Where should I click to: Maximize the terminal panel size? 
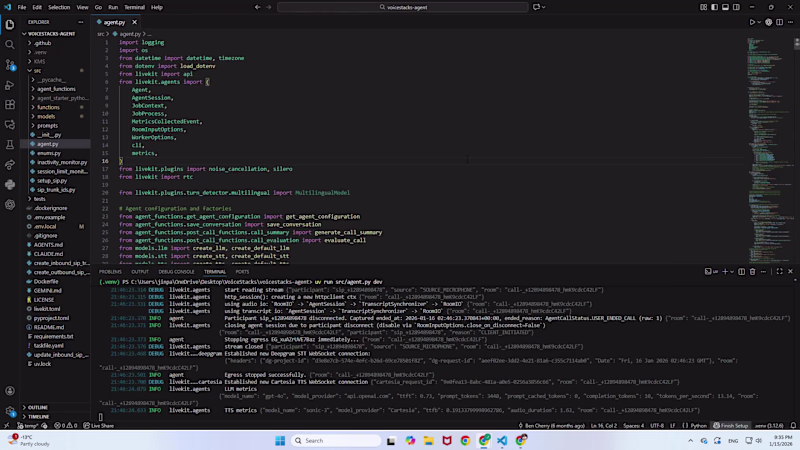tap(780, 272)
